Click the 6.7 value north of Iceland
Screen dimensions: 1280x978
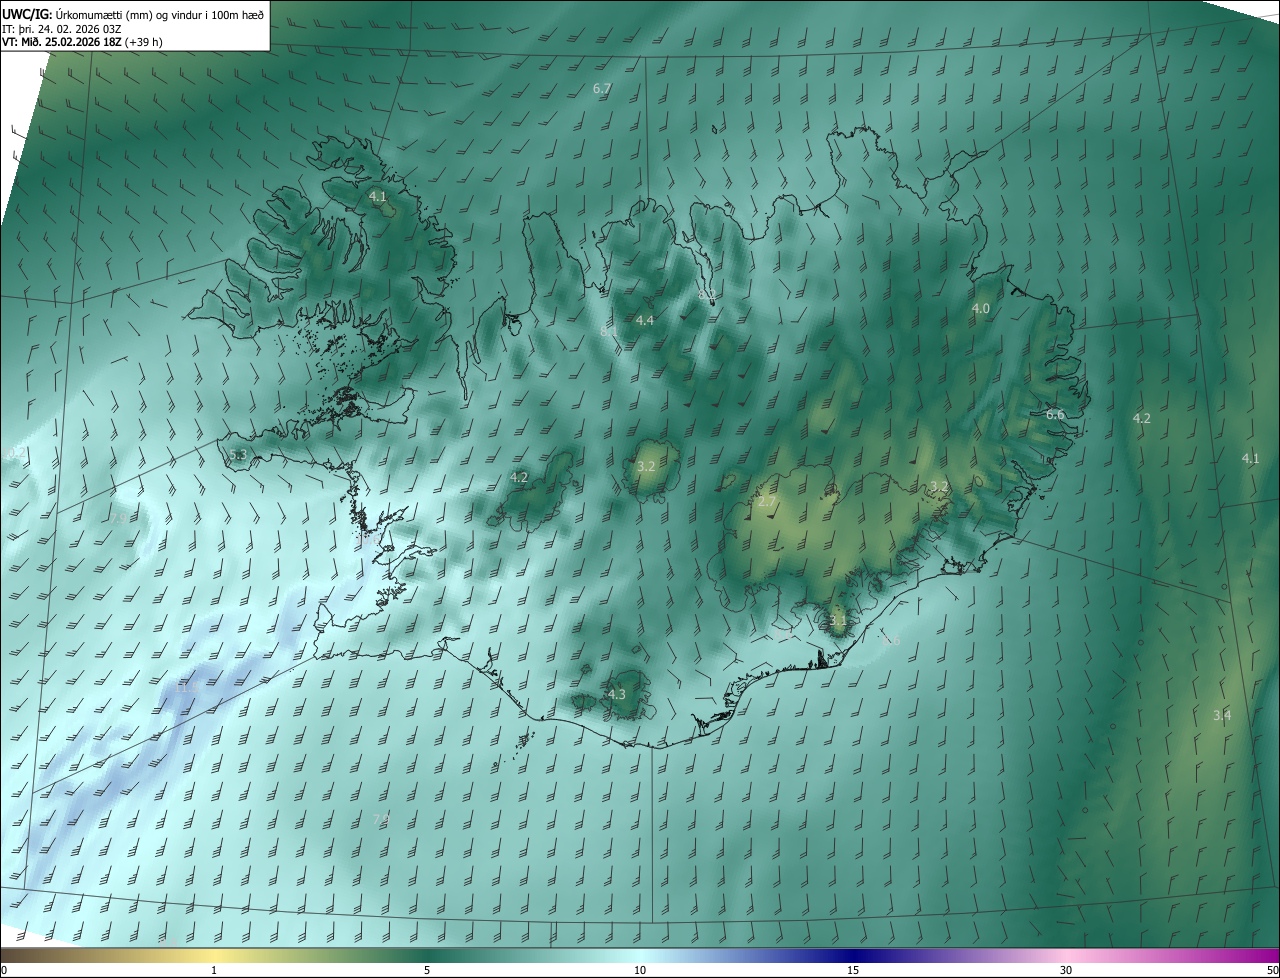(x=602, y=89)
